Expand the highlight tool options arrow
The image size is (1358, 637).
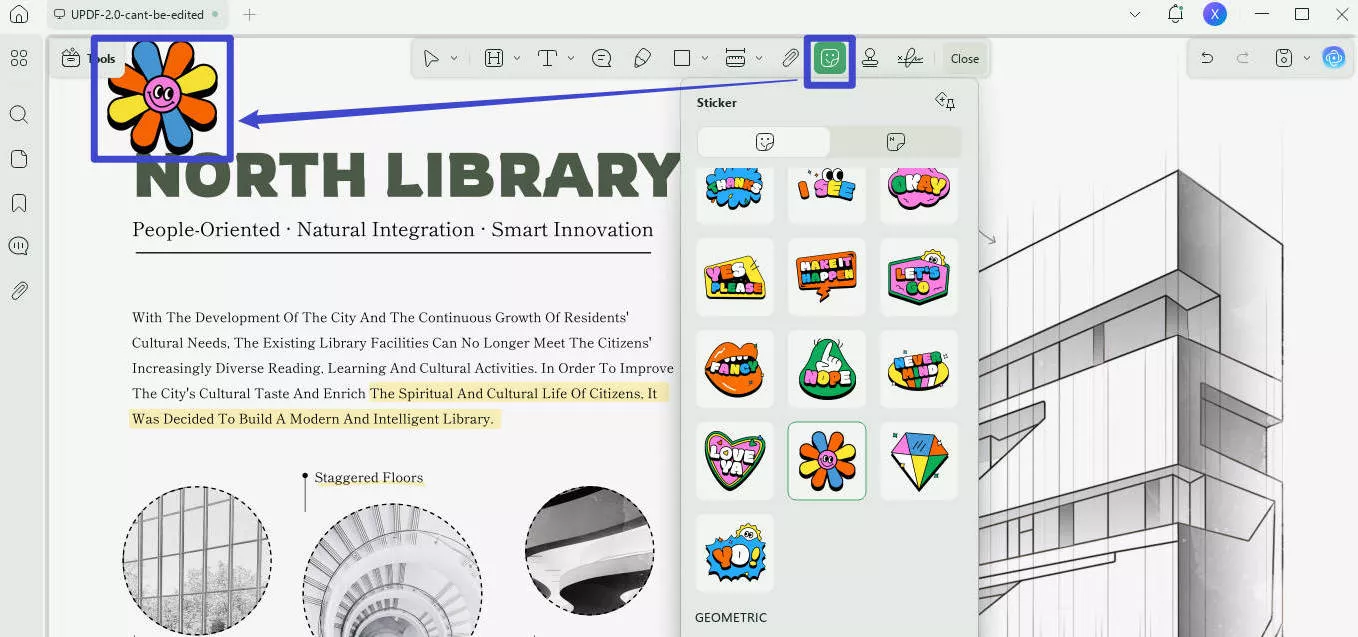517,58
